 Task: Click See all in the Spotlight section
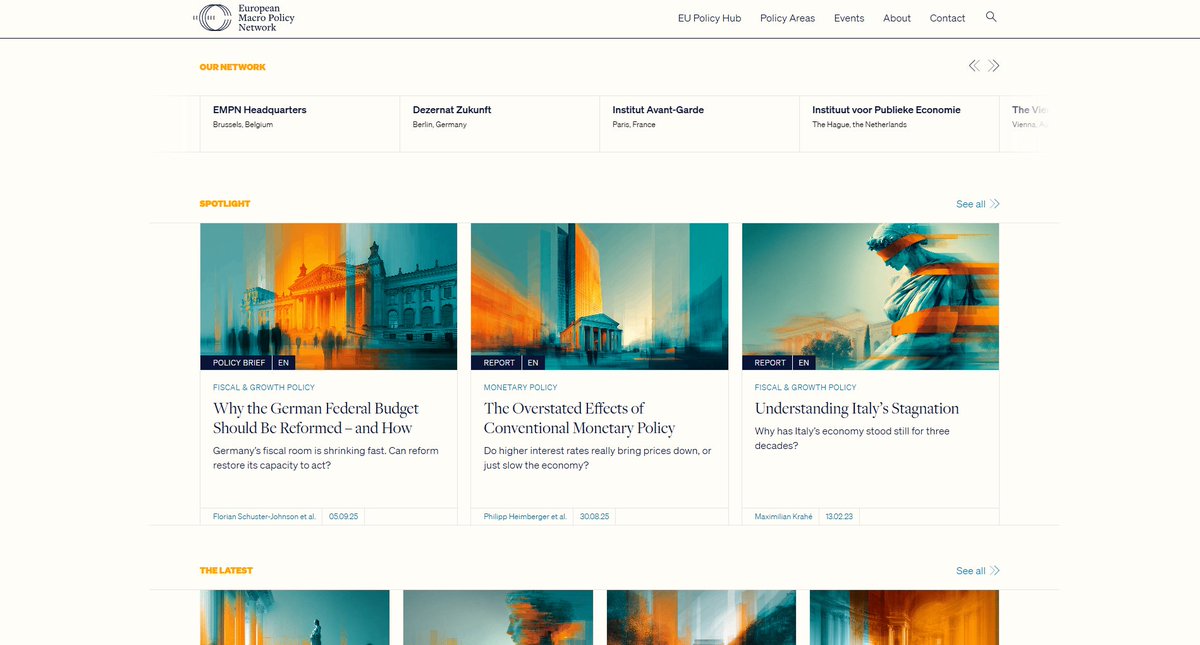978,204
